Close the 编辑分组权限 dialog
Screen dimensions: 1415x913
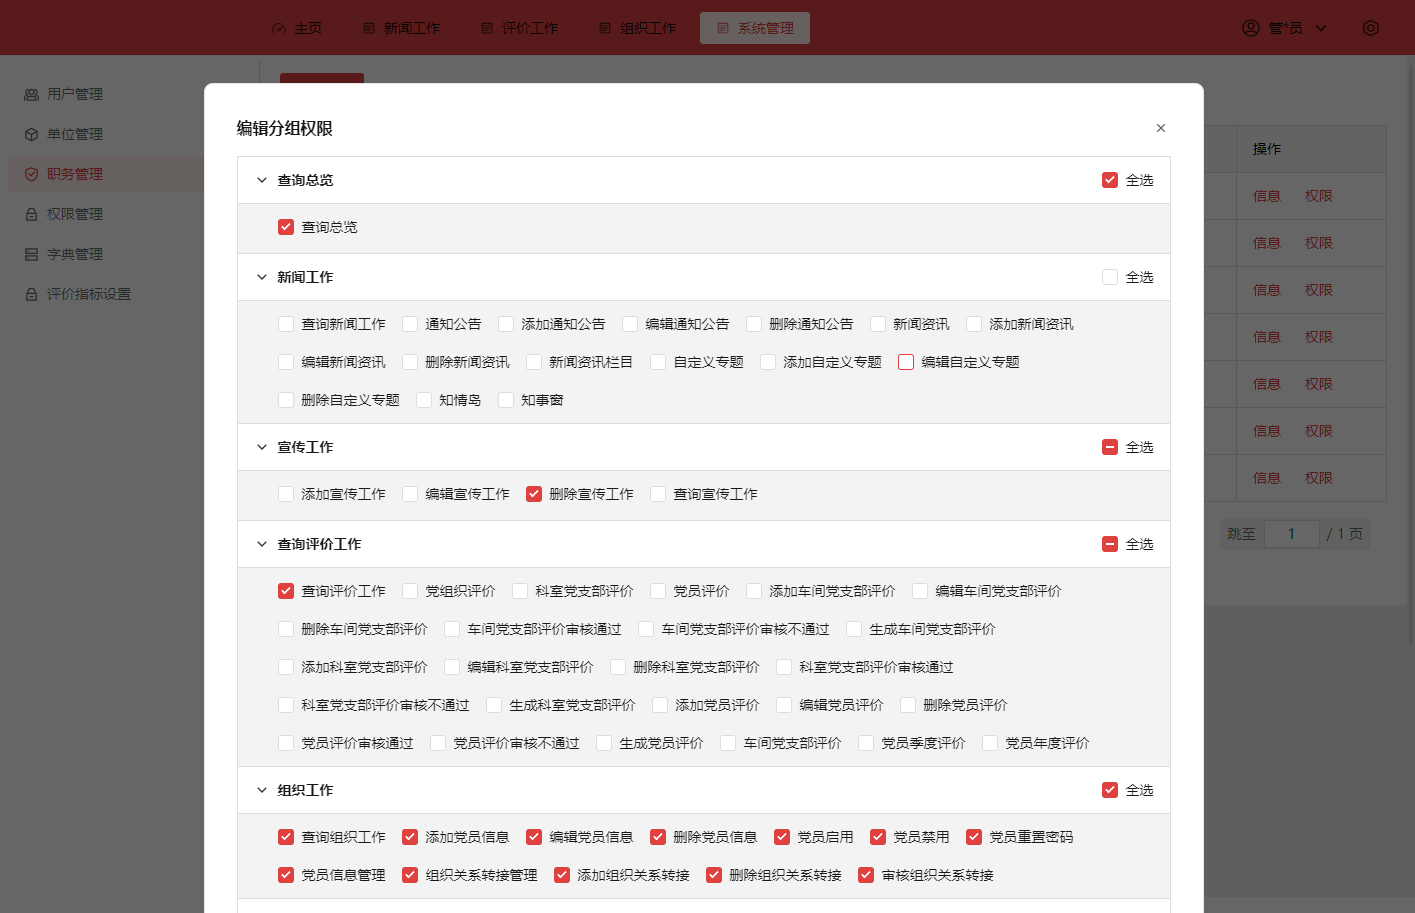[1161, 128]
